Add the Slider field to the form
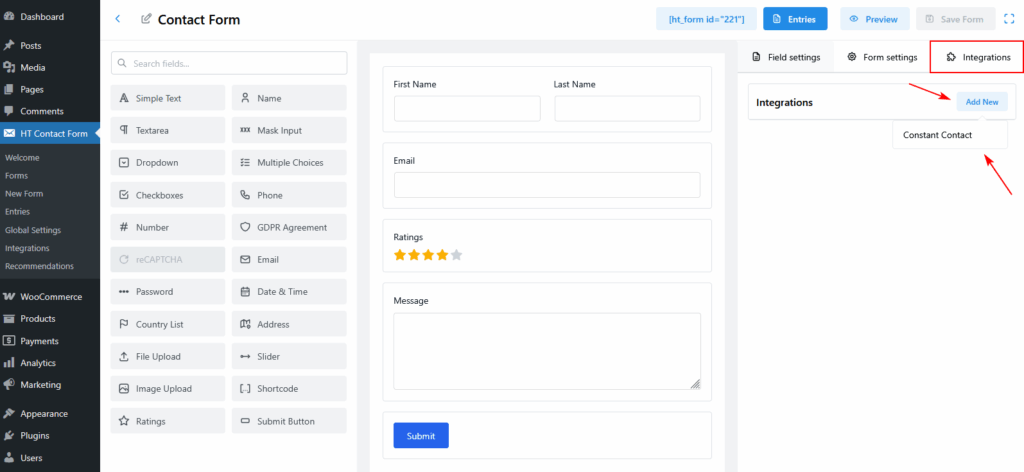1024x472 pixels. click(x=288, y=356)
